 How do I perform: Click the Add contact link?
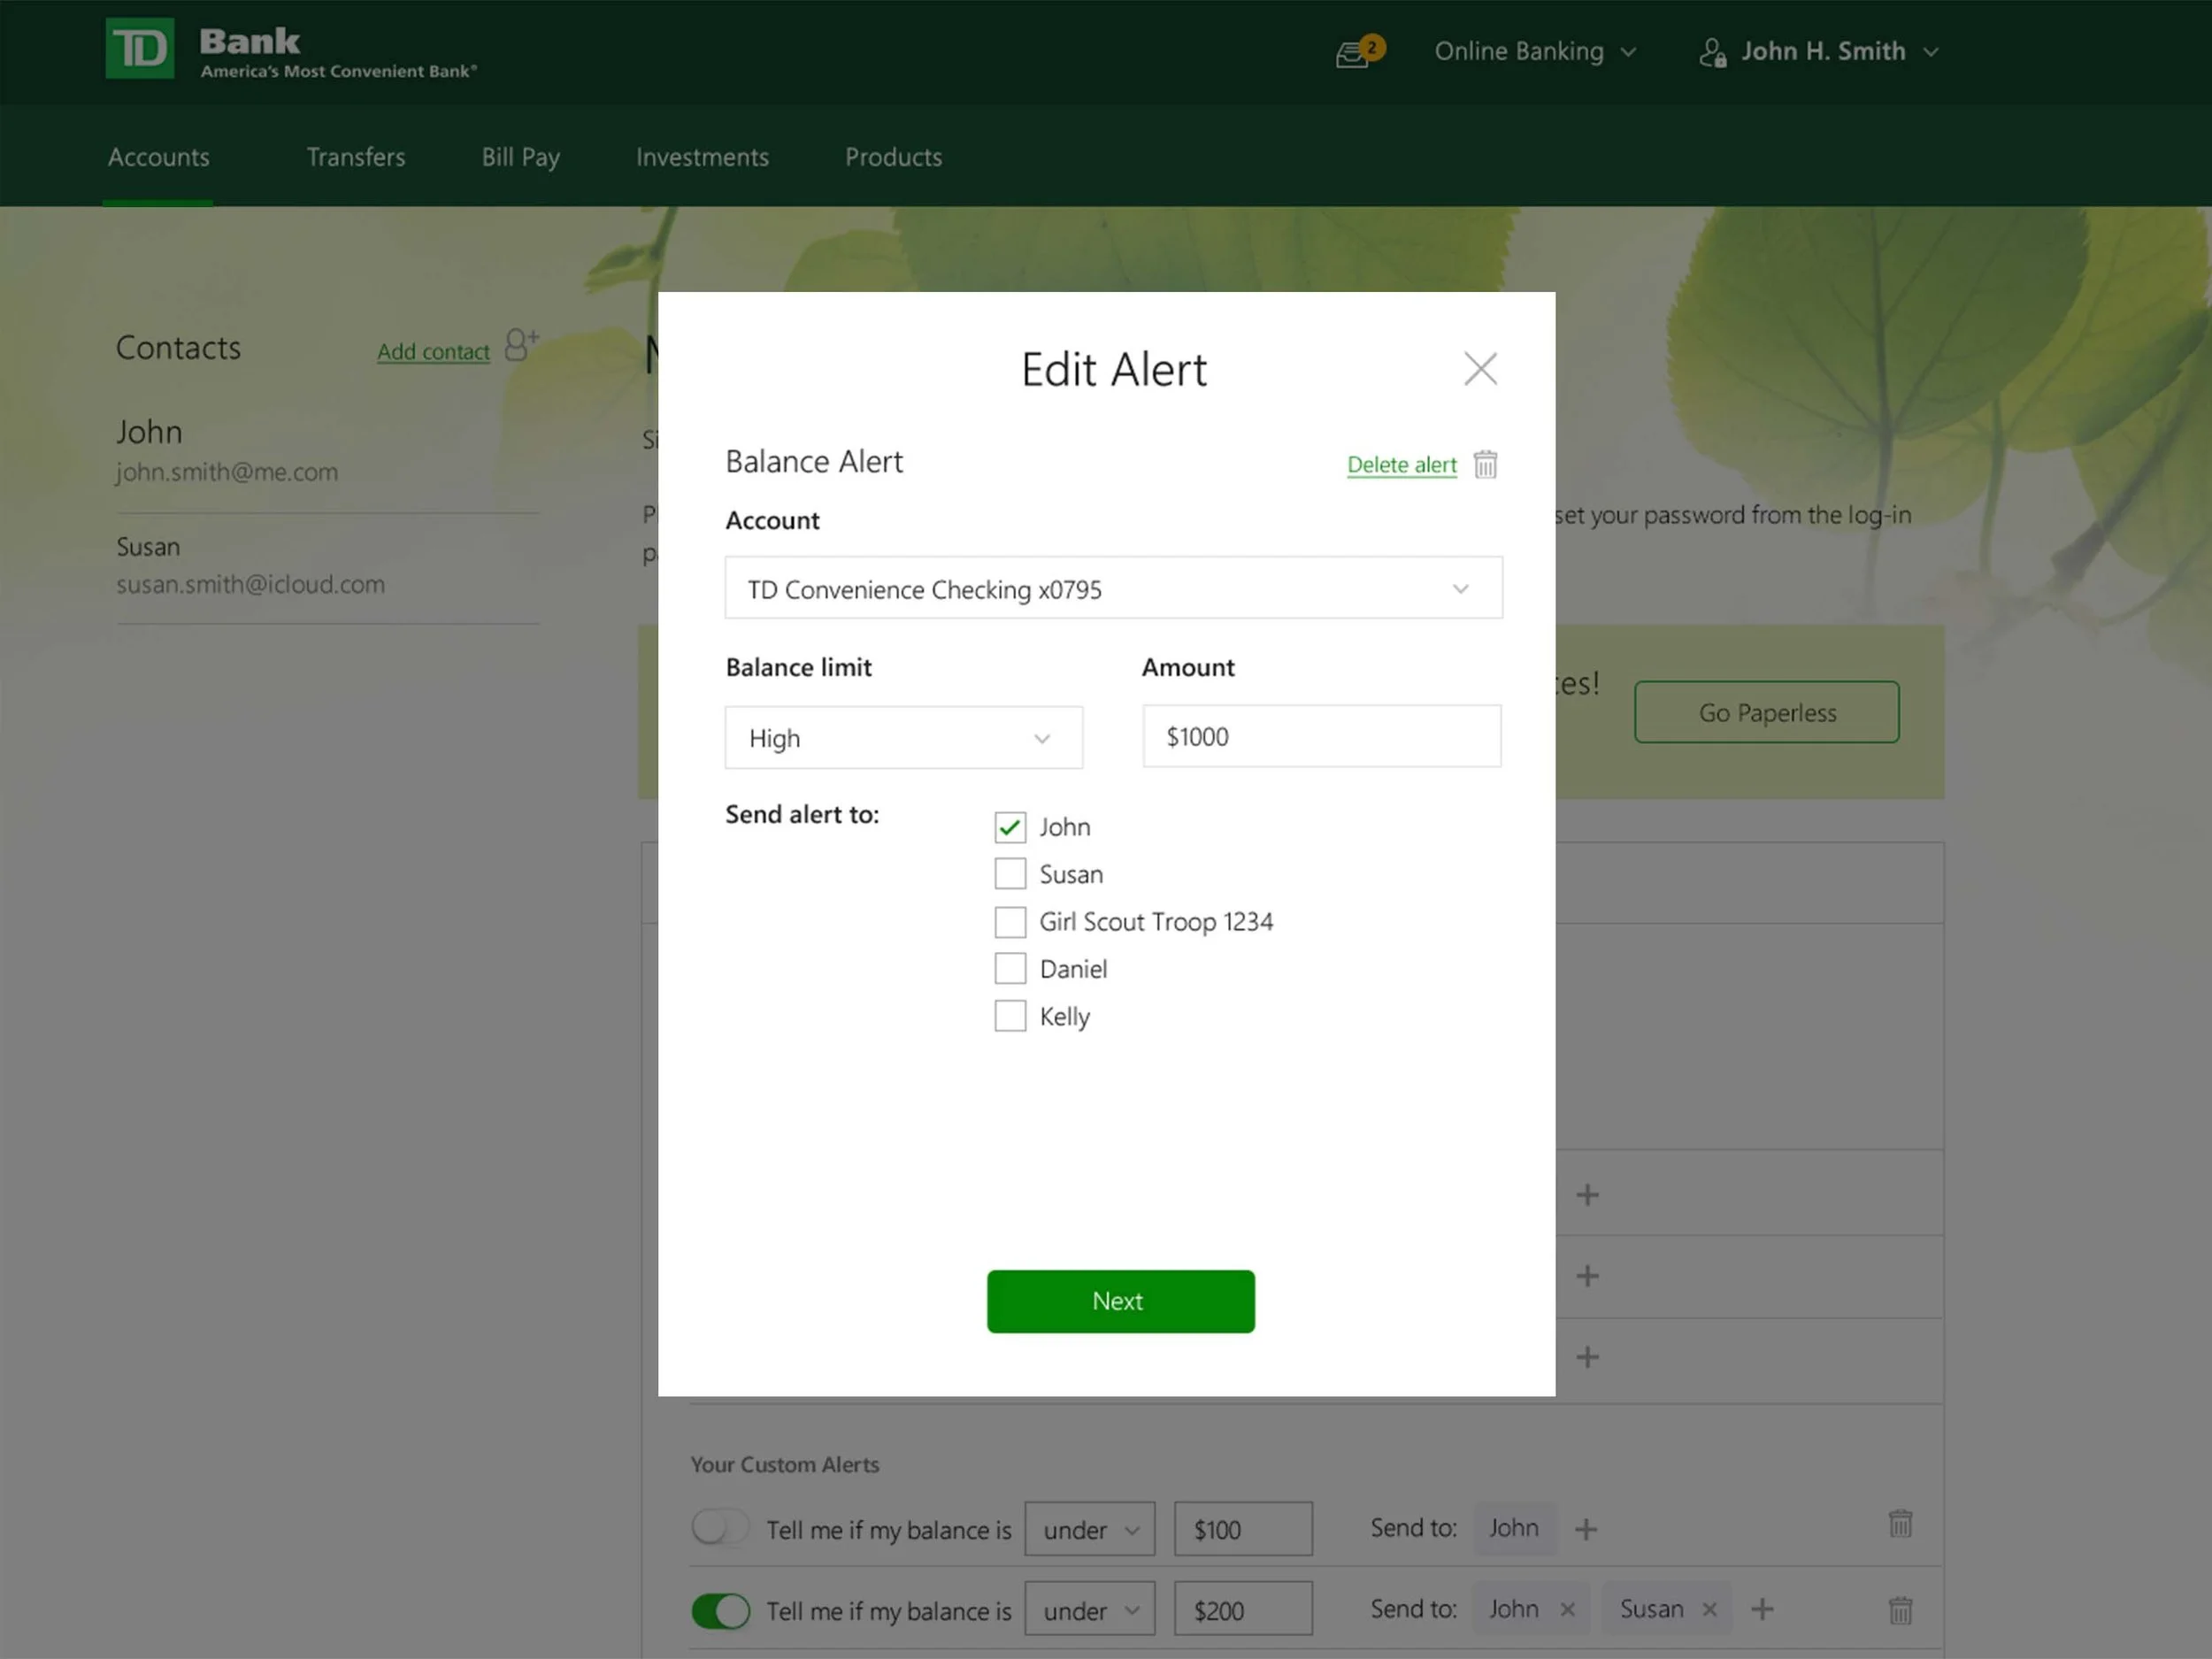pyautogui.click(x=433, y=352)
